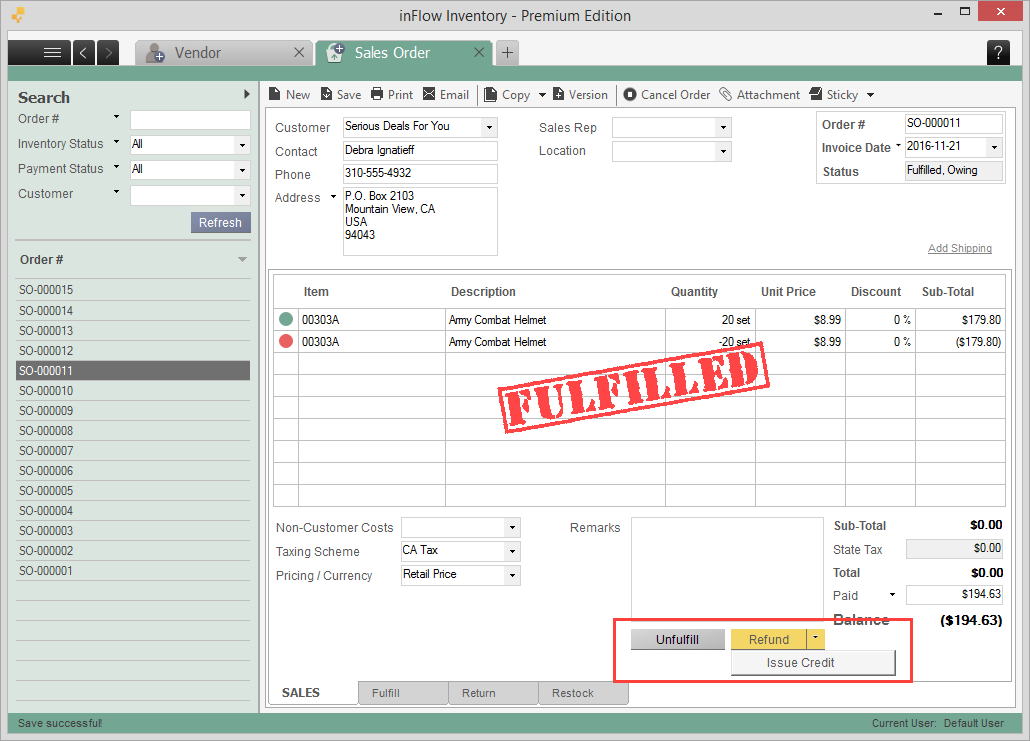Close the Vendor tab
Screen dimensions: 1030x741
[x=299, y=52]
